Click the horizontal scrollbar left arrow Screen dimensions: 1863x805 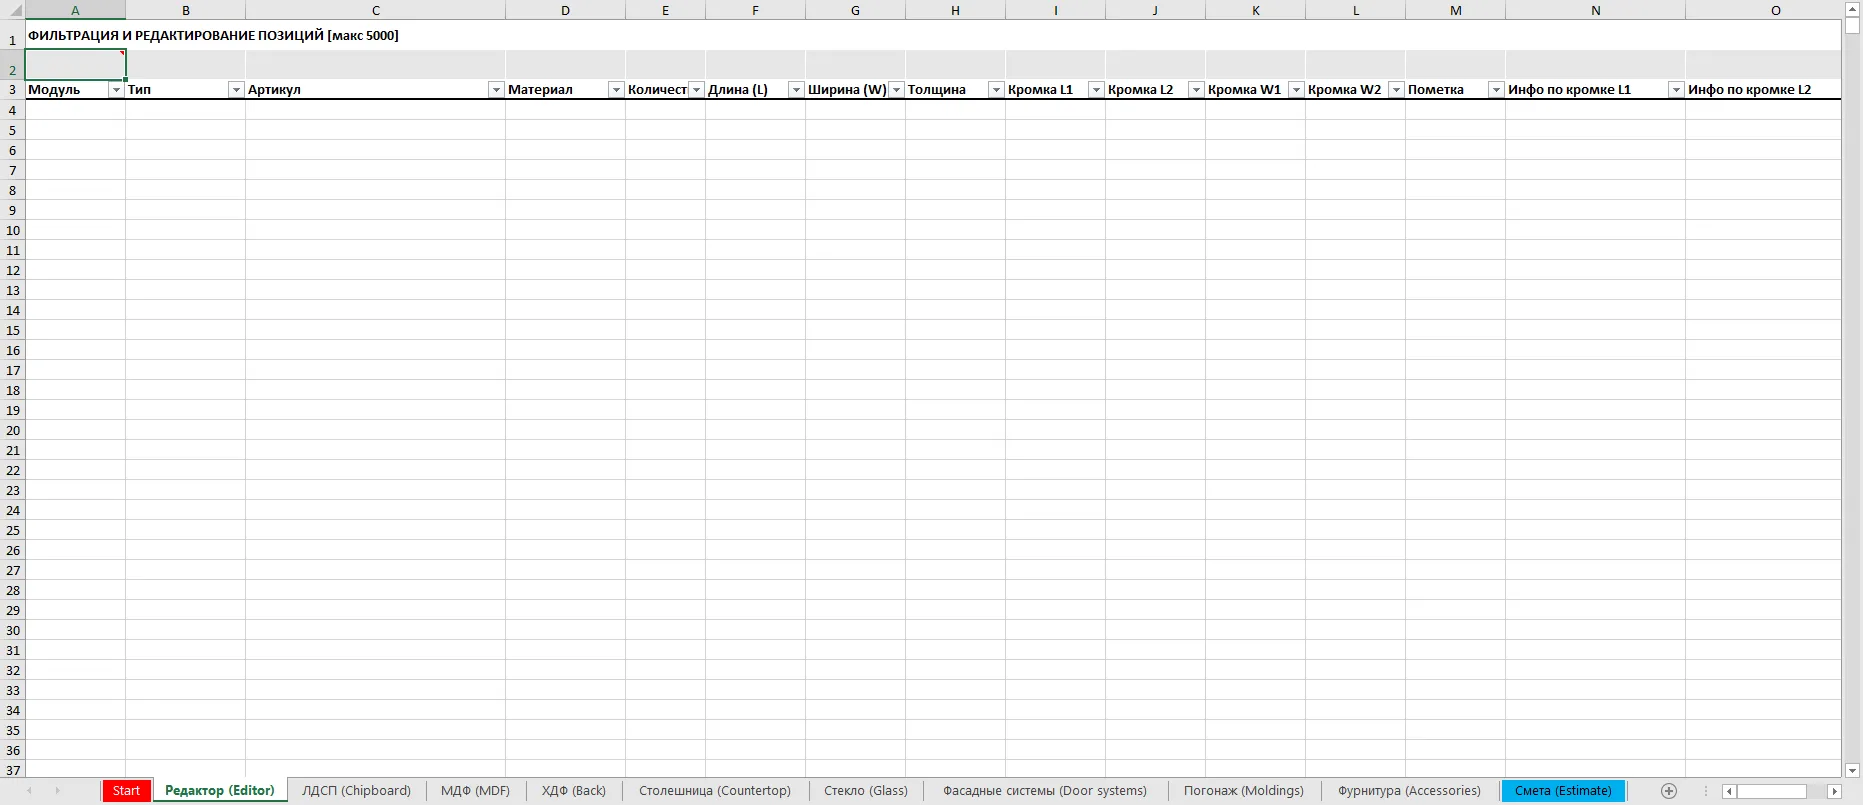tap(1729, 791)
